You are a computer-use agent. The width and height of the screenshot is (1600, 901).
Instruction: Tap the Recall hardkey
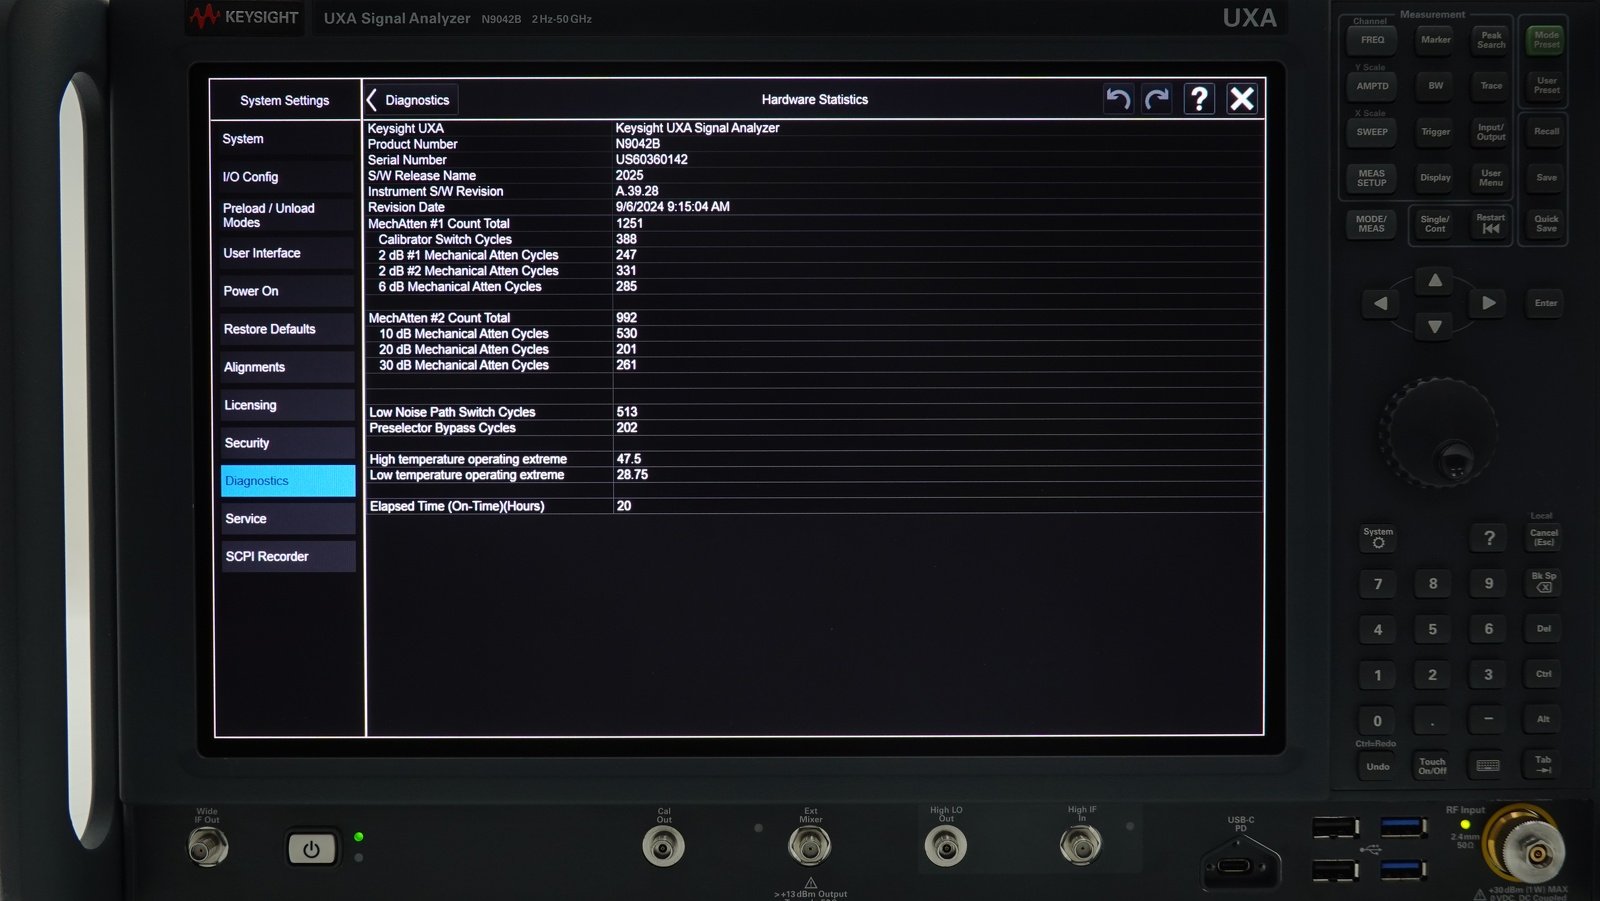point(1546,132)
